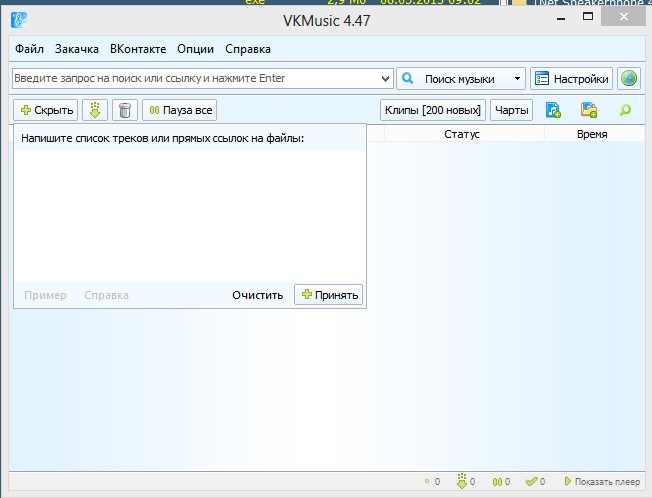Screen dimensions: 652x498
Task: Click the Скрыть button
Action: click(46, 110)
